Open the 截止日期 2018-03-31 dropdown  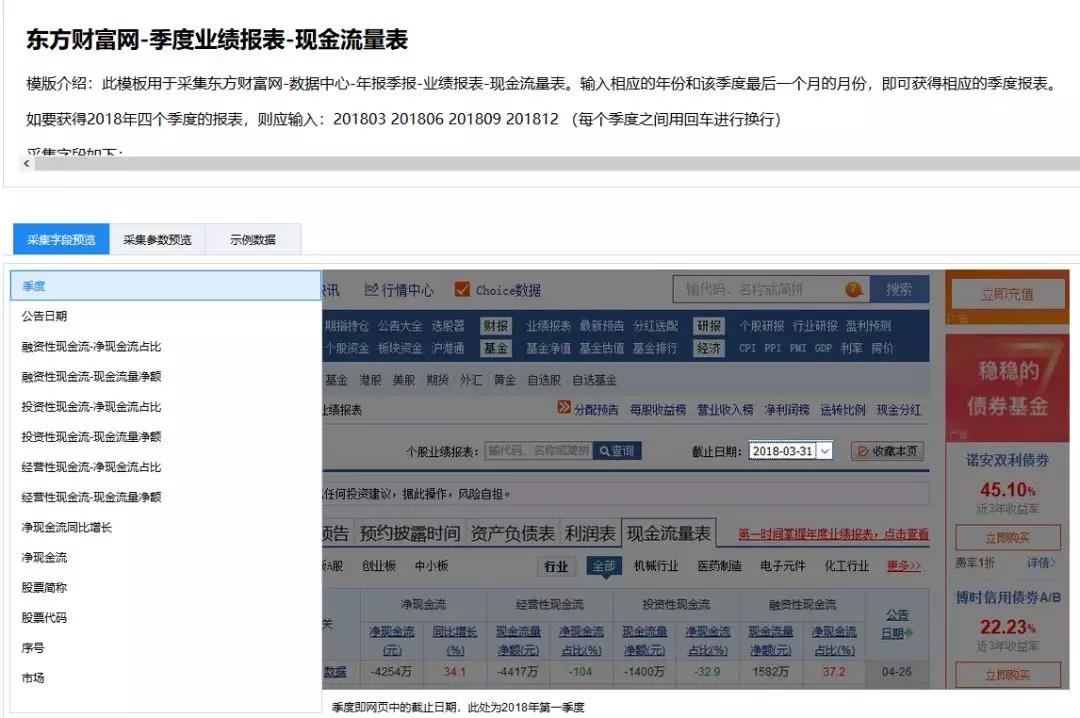791,451
